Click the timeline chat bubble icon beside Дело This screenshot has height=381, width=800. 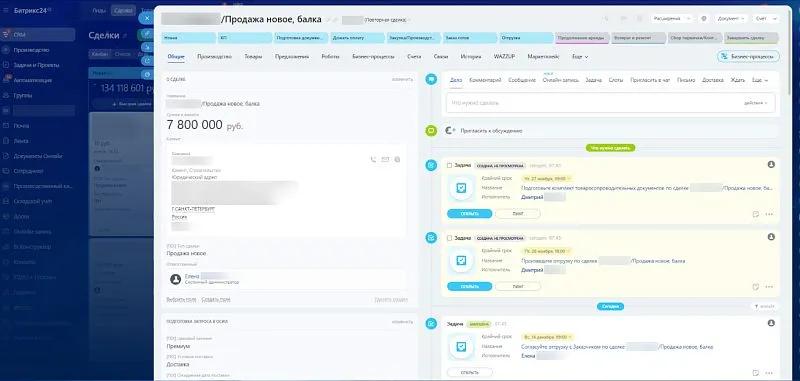point(431,79)
